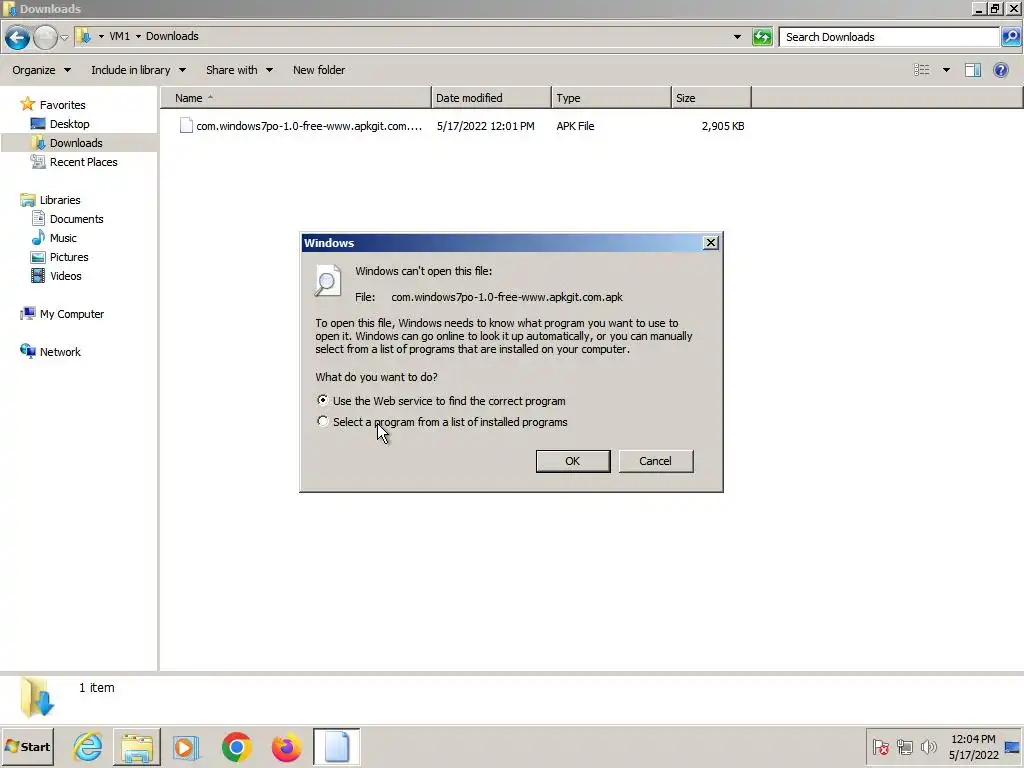
Task: Launch Windows Media Player from taskbar
Action: [x=185, y=747]
